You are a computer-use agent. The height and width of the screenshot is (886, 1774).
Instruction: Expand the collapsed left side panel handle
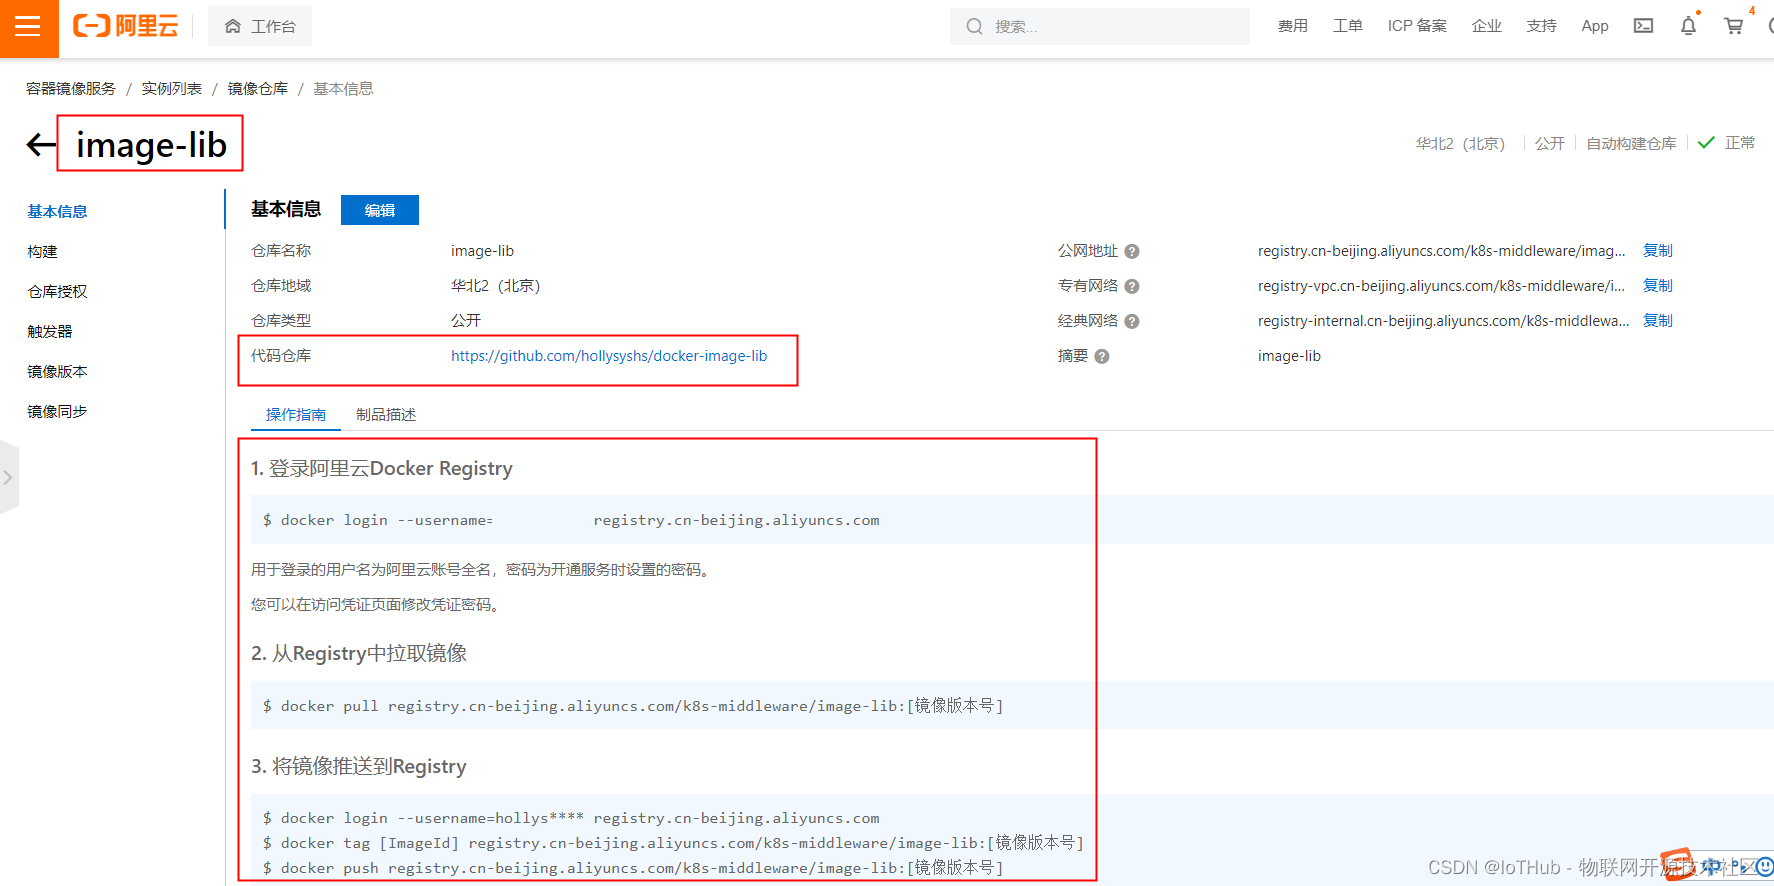coord(8,478)
